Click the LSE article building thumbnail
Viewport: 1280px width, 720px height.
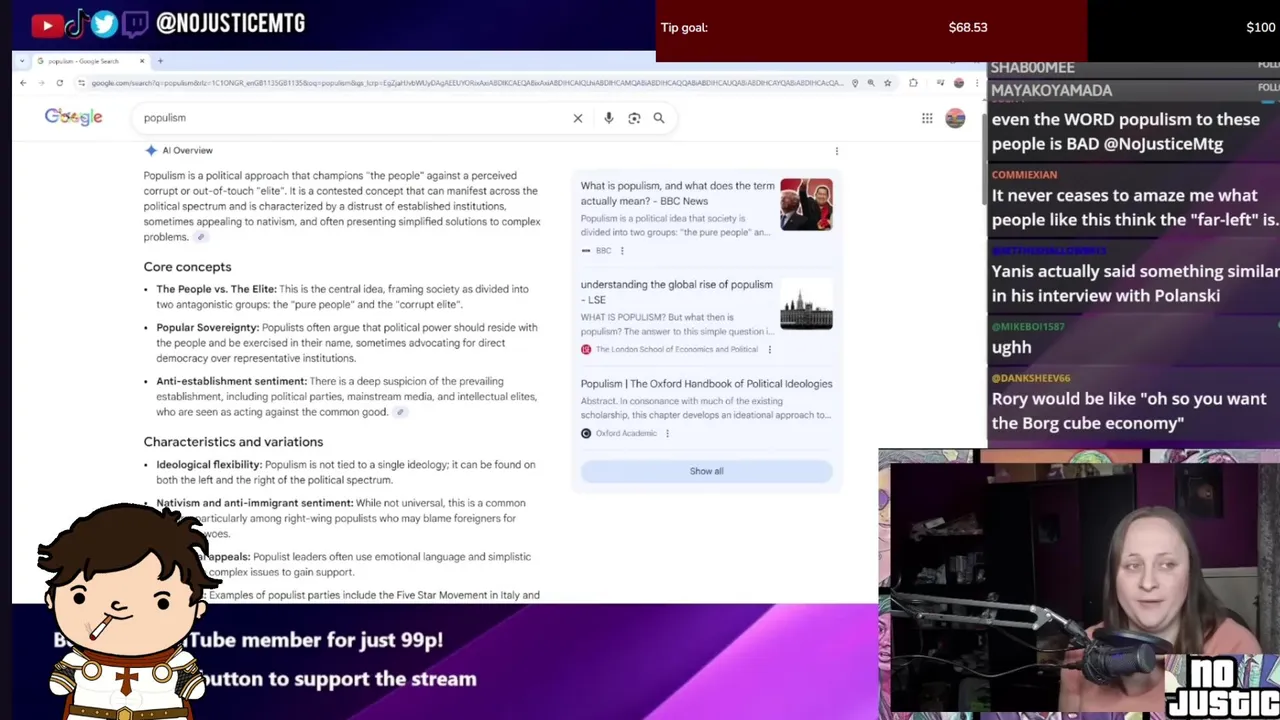806,304
